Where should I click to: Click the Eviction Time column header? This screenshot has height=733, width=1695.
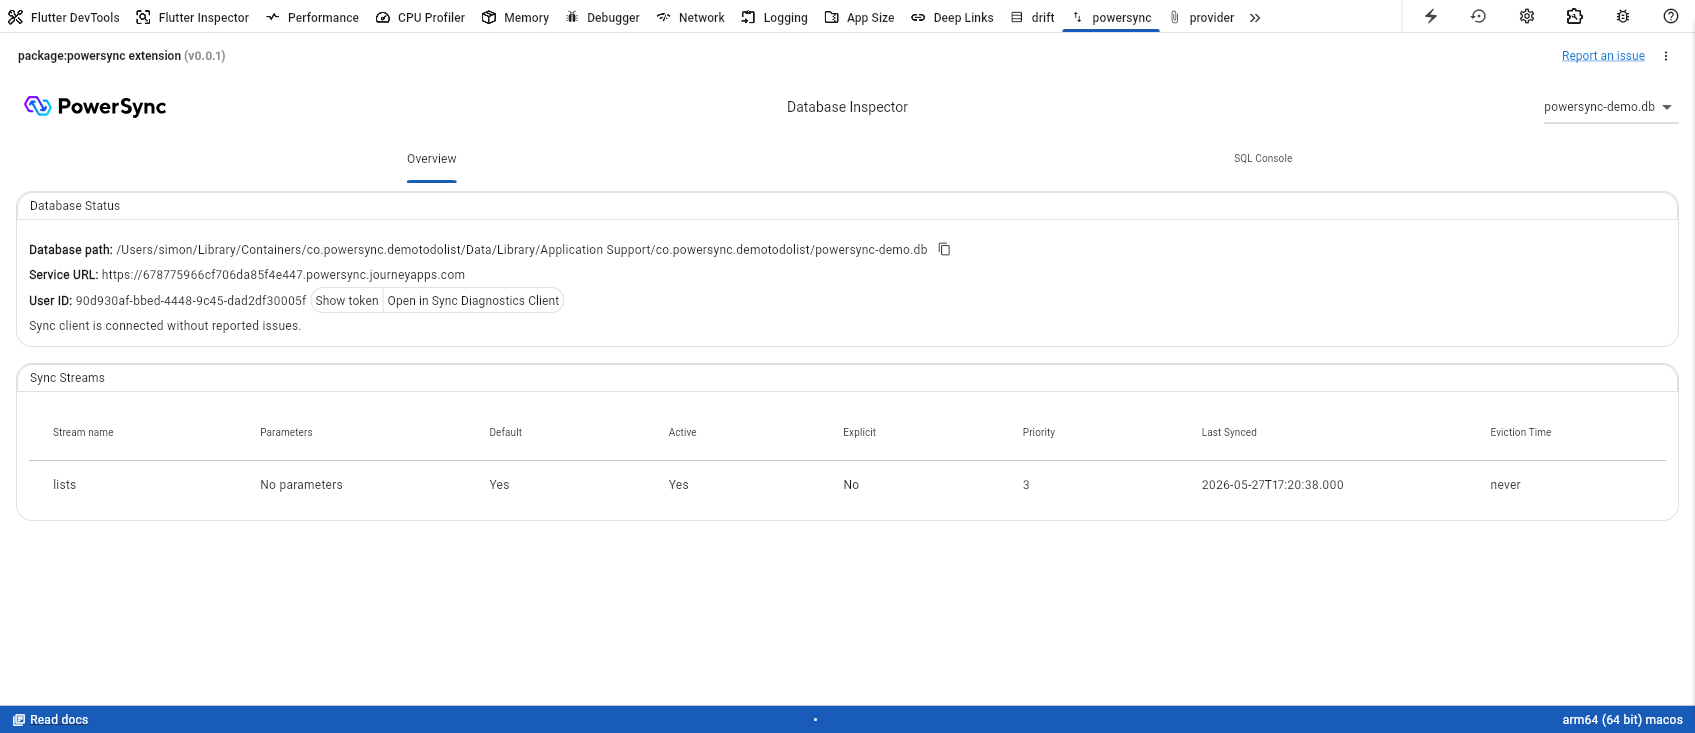pos(1521,433)
